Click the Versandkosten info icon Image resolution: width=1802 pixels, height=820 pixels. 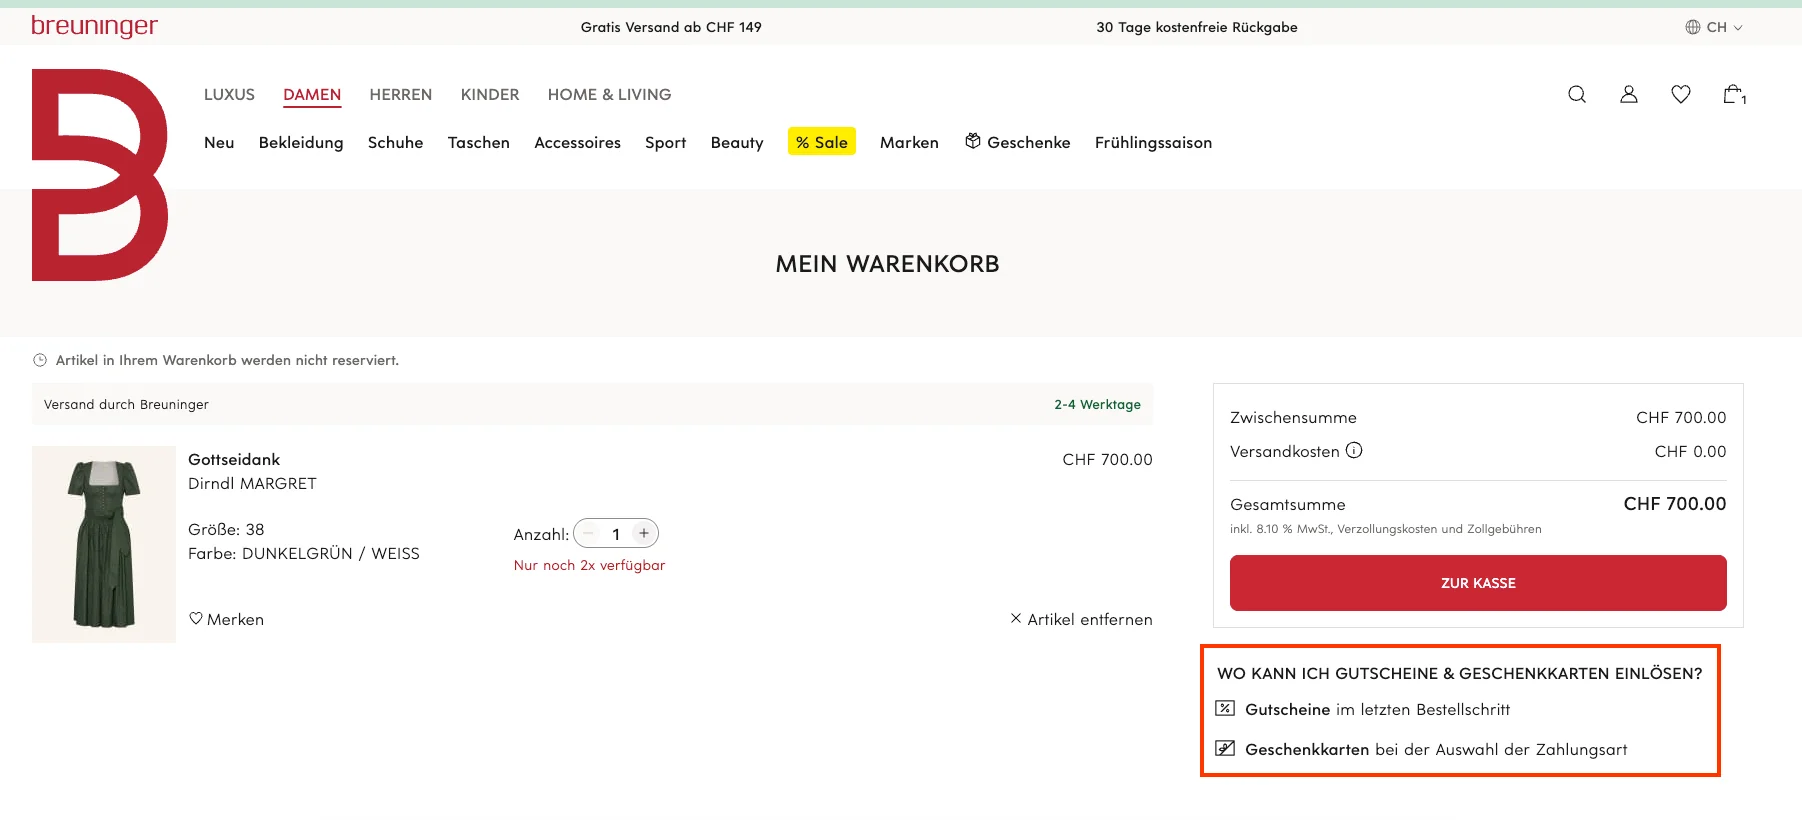point(1354,450)
